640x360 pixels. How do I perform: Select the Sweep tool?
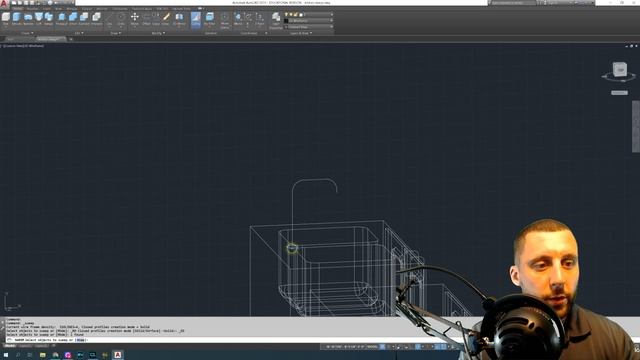(x=49, y=18)
